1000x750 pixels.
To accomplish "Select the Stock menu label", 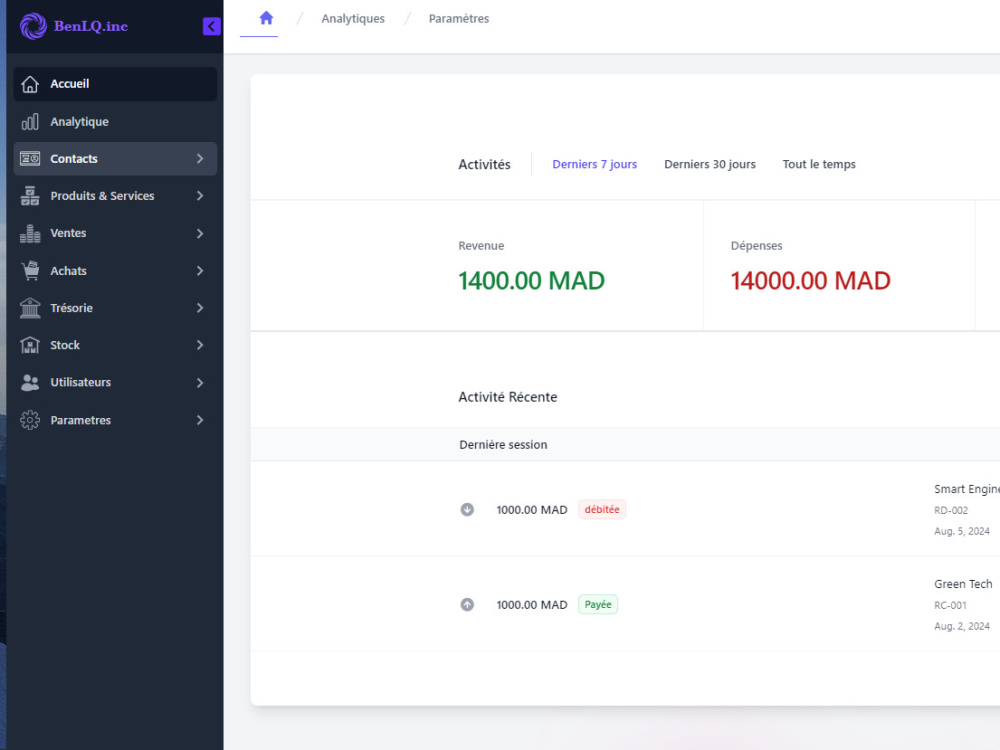I will [65, 345].
